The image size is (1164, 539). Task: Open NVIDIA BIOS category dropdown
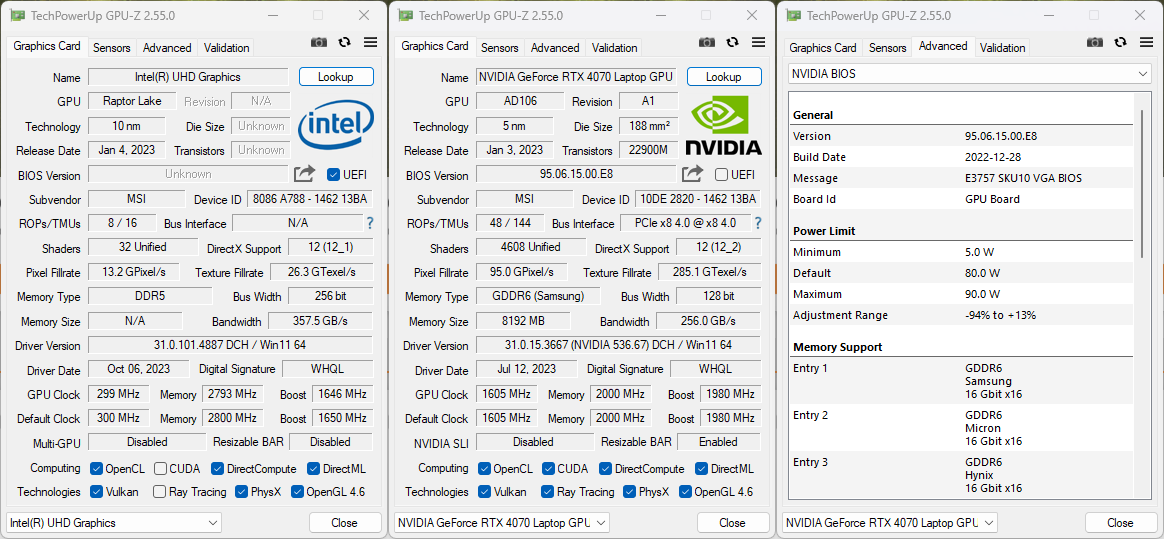969,74
